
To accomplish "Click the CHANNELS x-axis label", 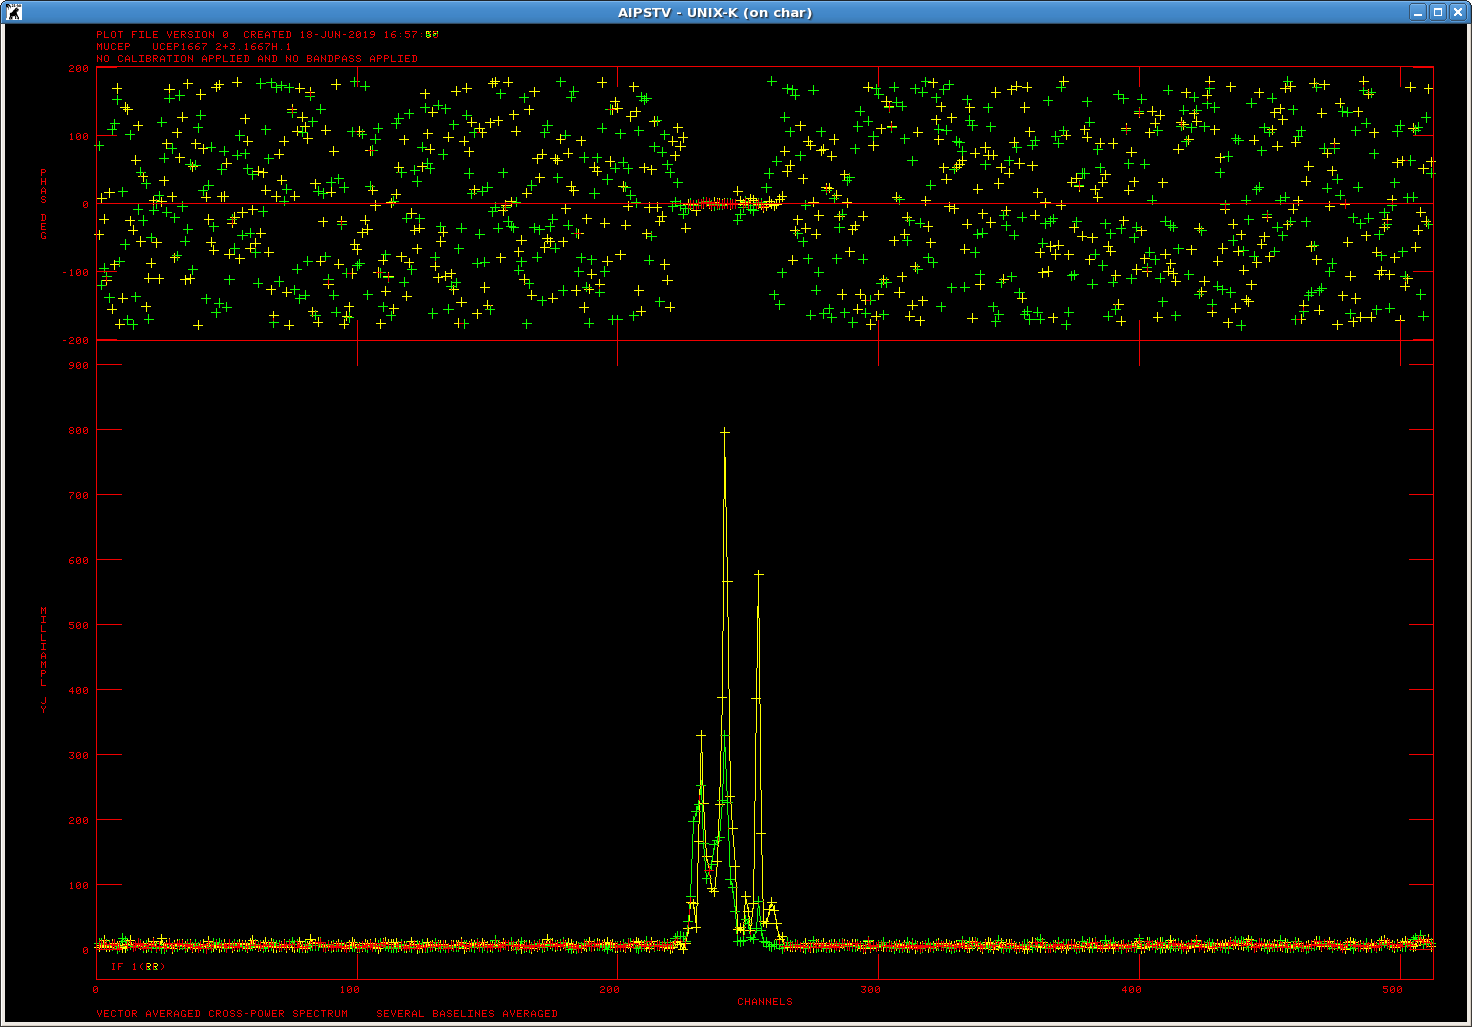I will [764, 1001].
